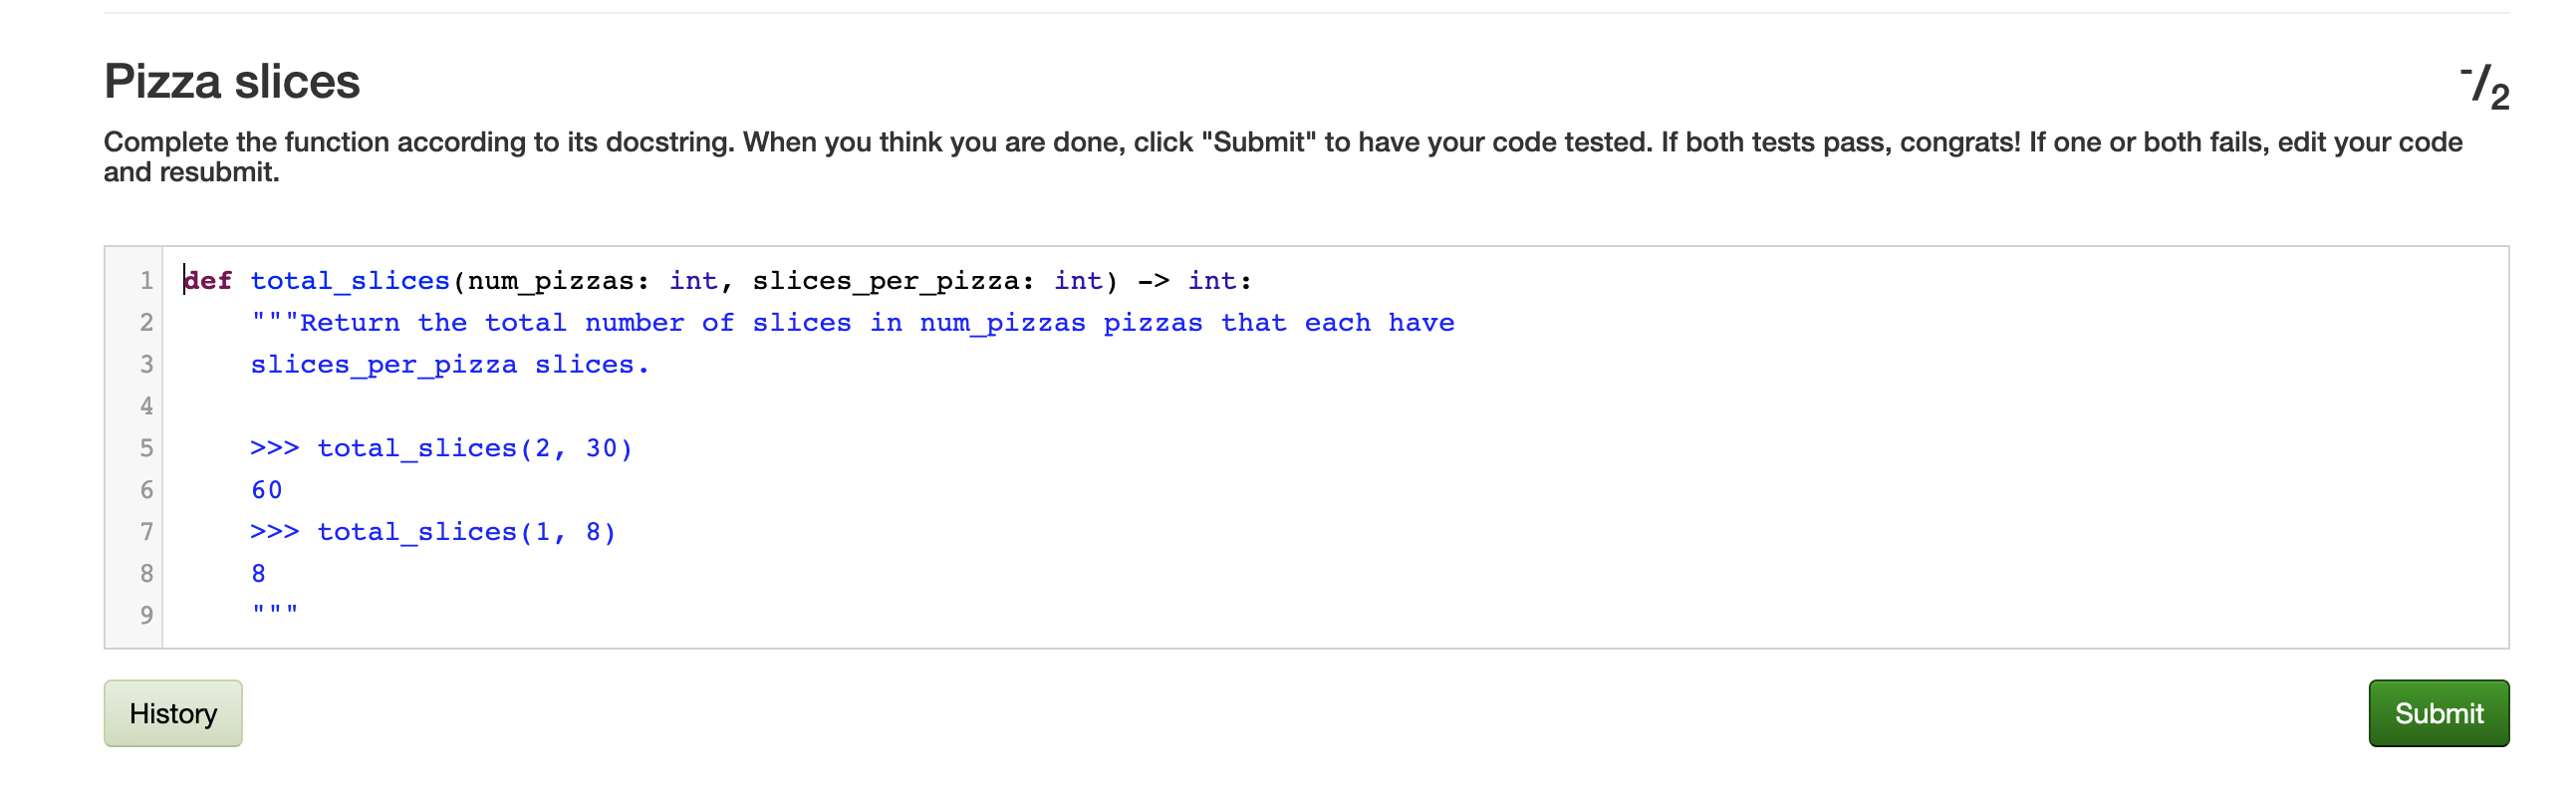Click line number 1 in the editor

coord(146,280)
